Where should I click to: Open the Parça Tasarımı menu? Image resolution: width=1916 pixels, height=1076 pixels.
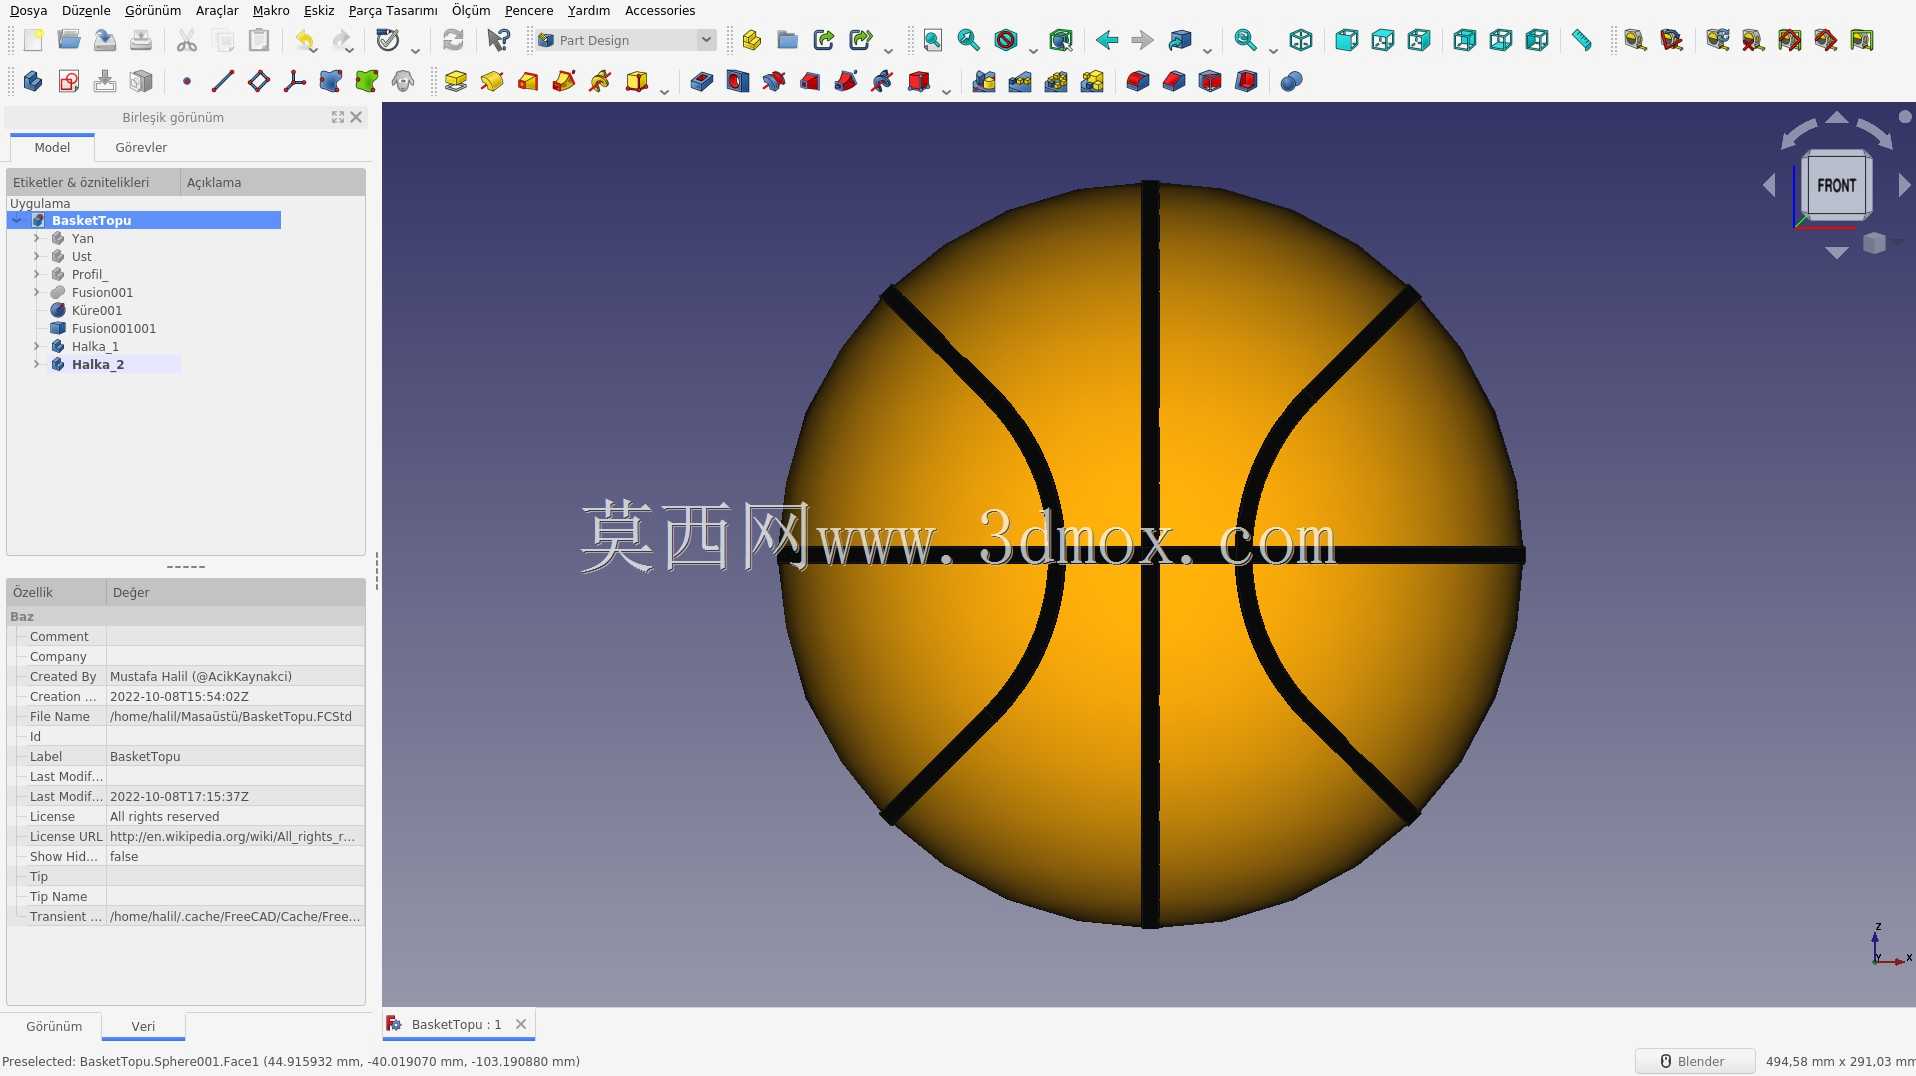[x=393, y=10]
